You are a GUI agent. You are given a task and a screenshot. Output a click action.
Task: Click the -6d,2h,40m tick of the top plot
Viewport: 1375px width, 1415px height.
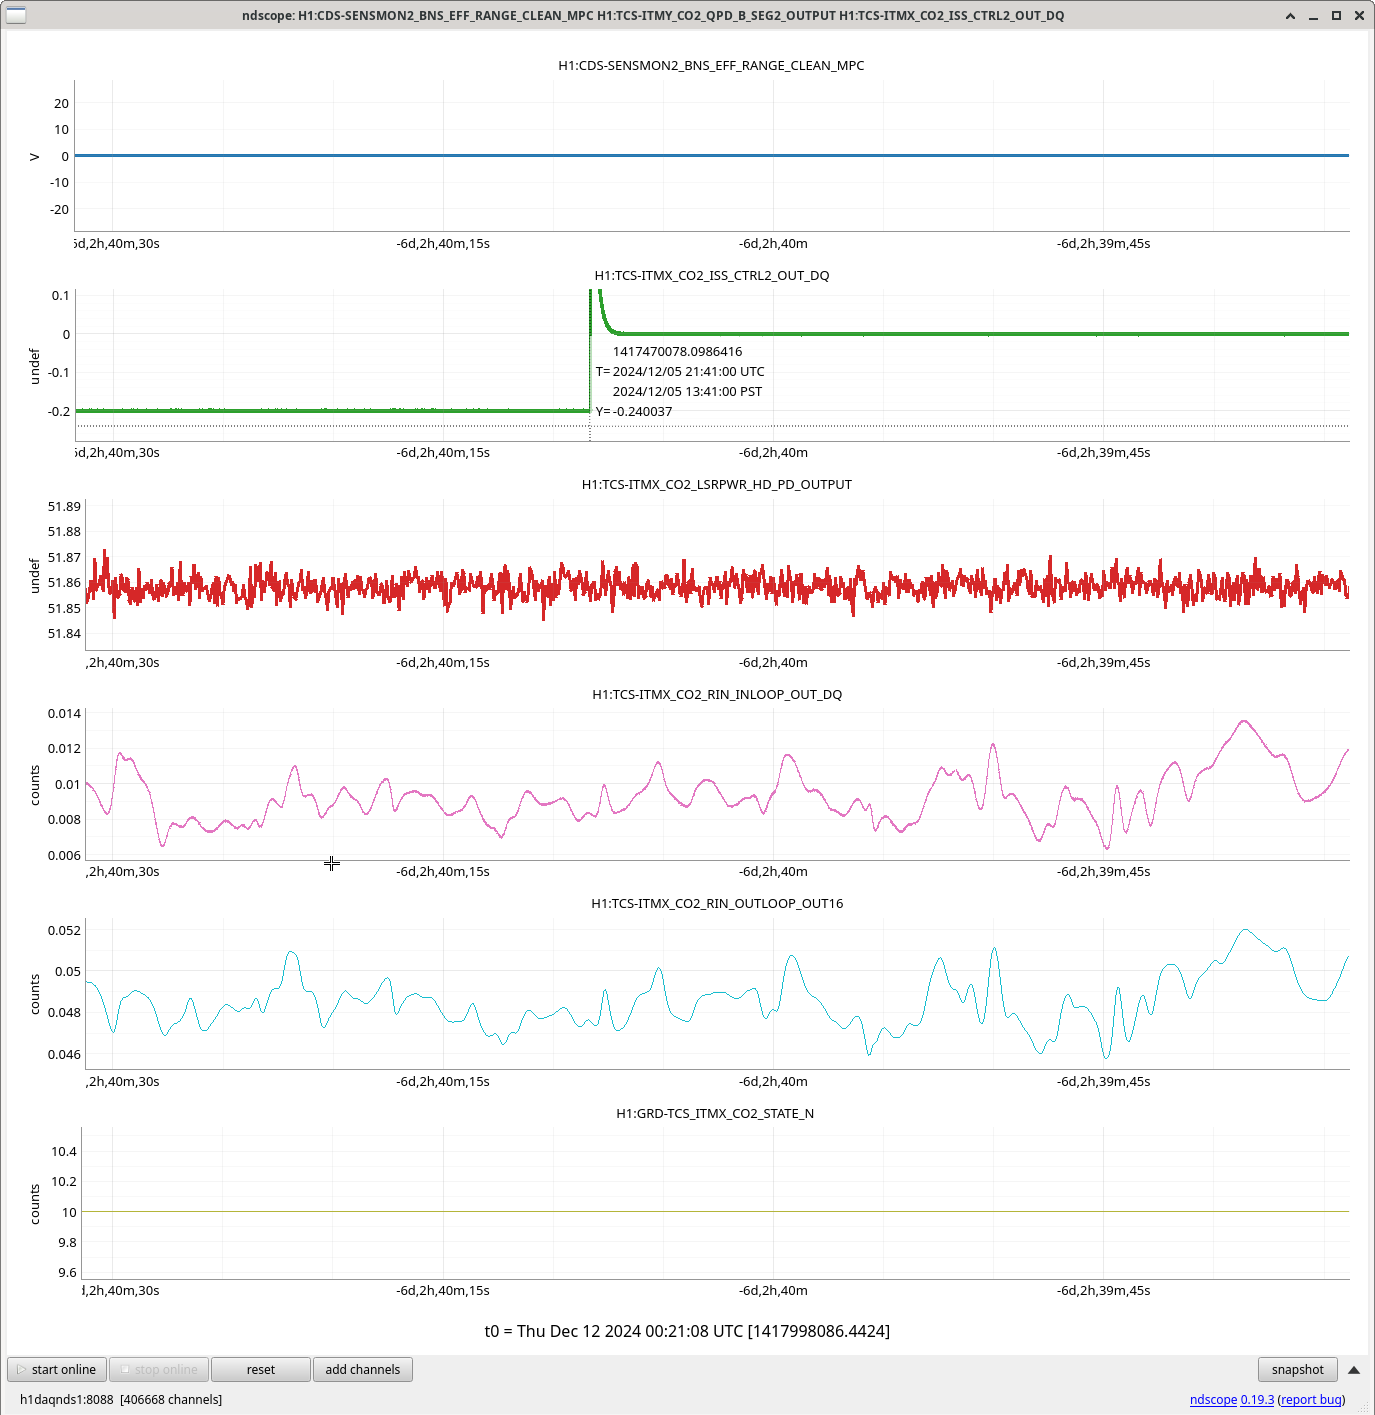coord(773,243)
